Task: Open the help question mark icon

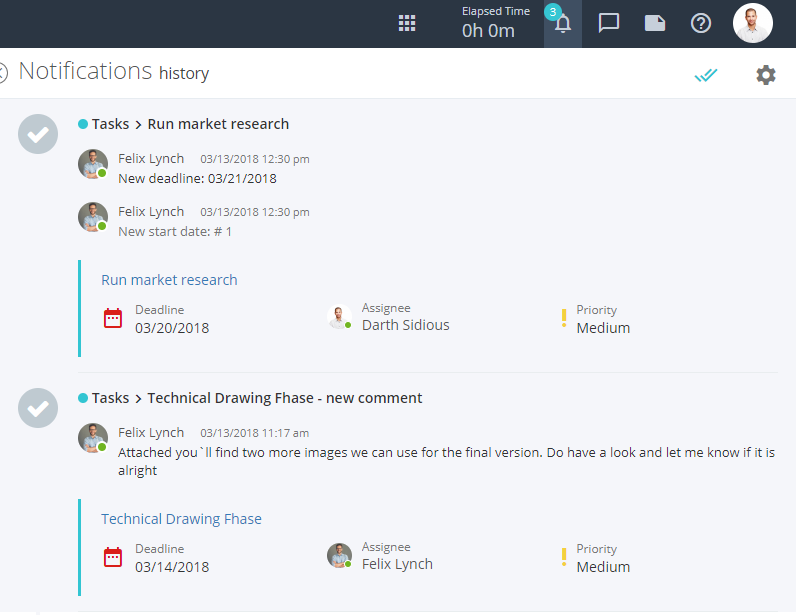Action: coord(701,23)
